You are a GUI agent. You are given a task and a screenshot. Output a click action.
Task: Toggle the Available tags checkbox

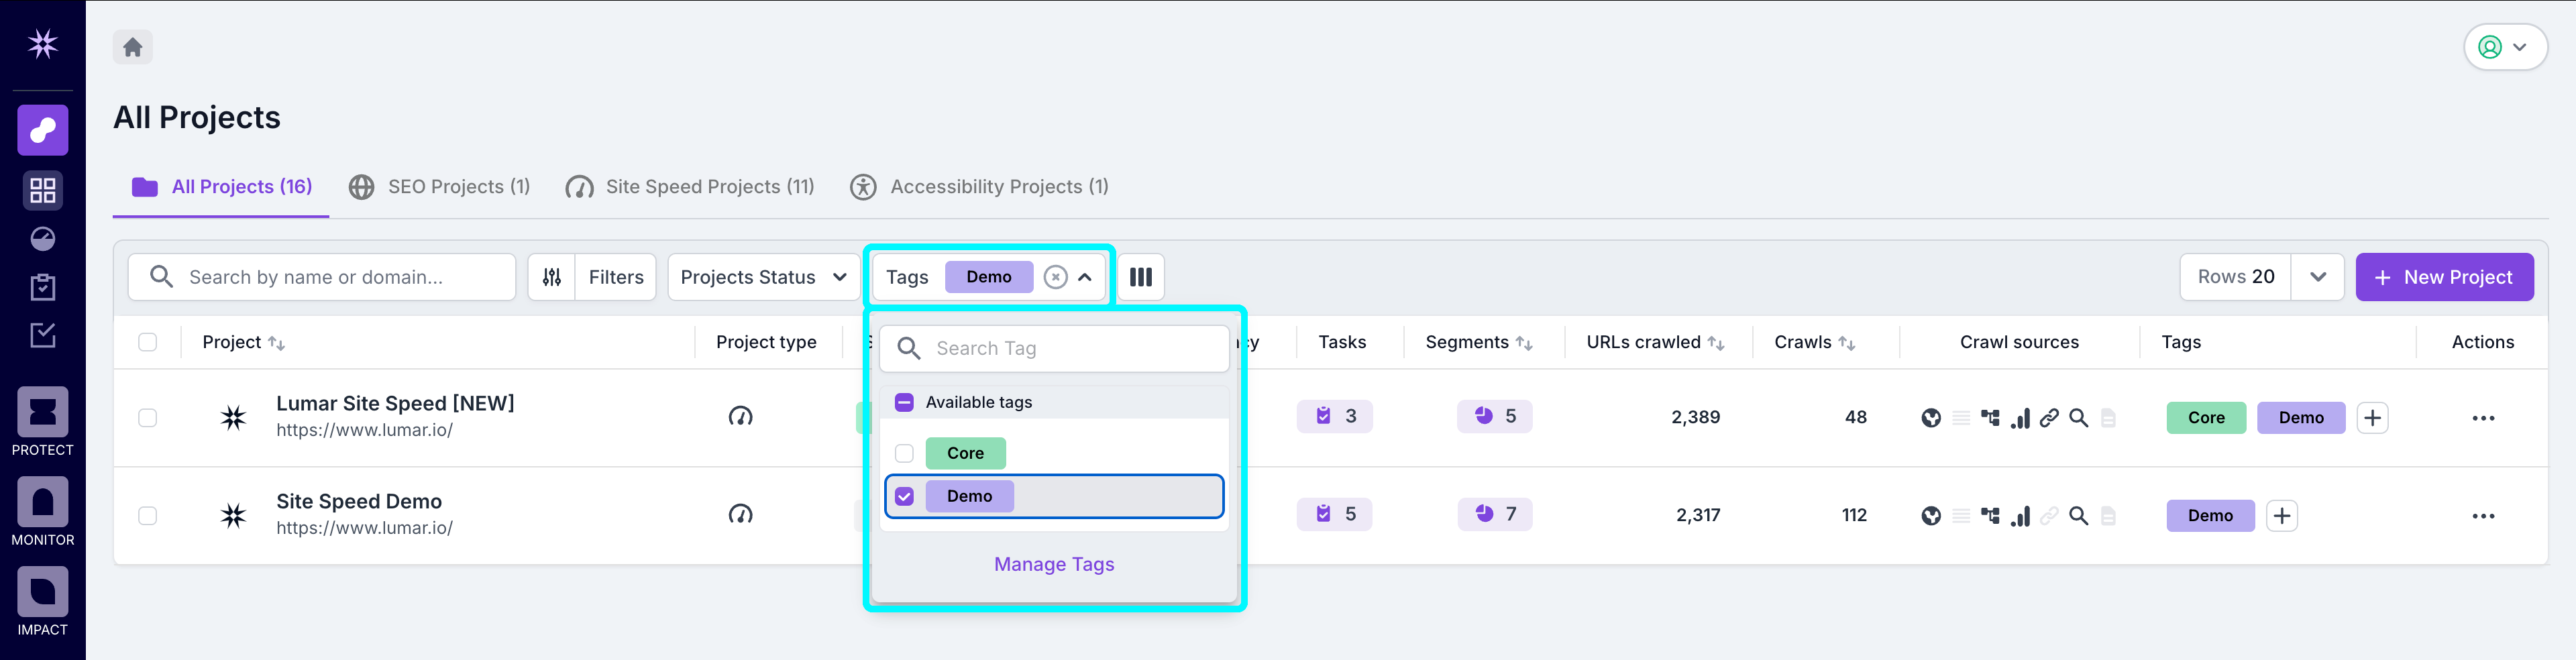pos(904,402)
